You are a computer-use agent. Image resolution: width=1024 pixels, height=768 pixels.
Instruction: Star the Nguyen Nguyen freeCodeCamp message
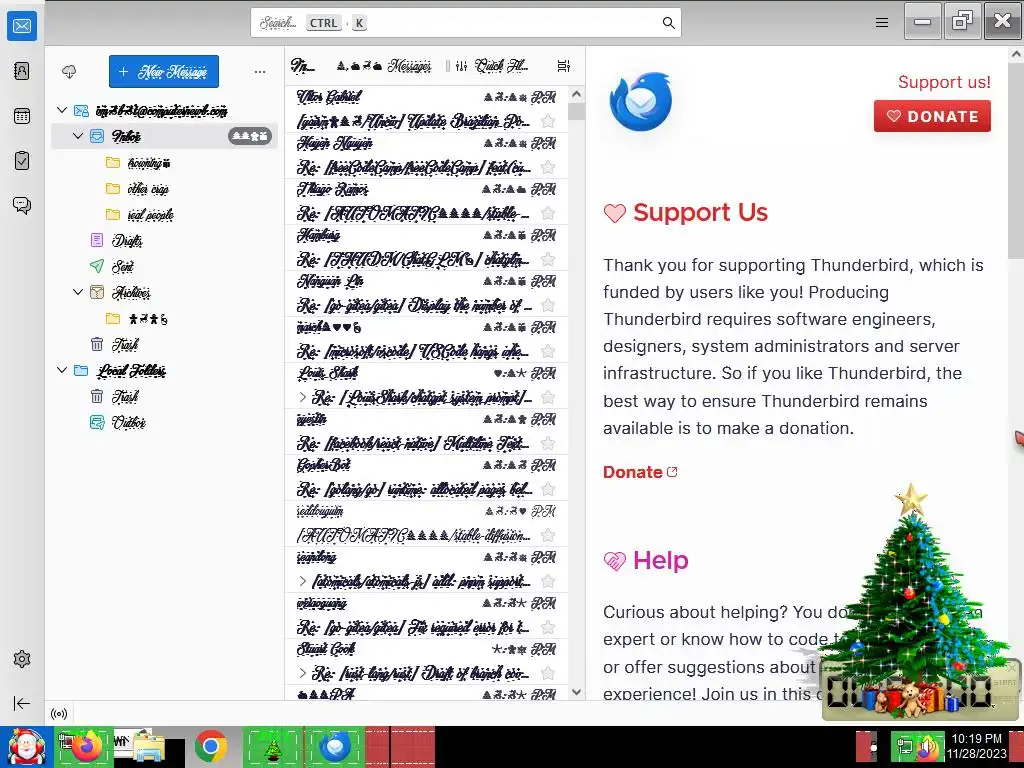click(x=548, y=167)
